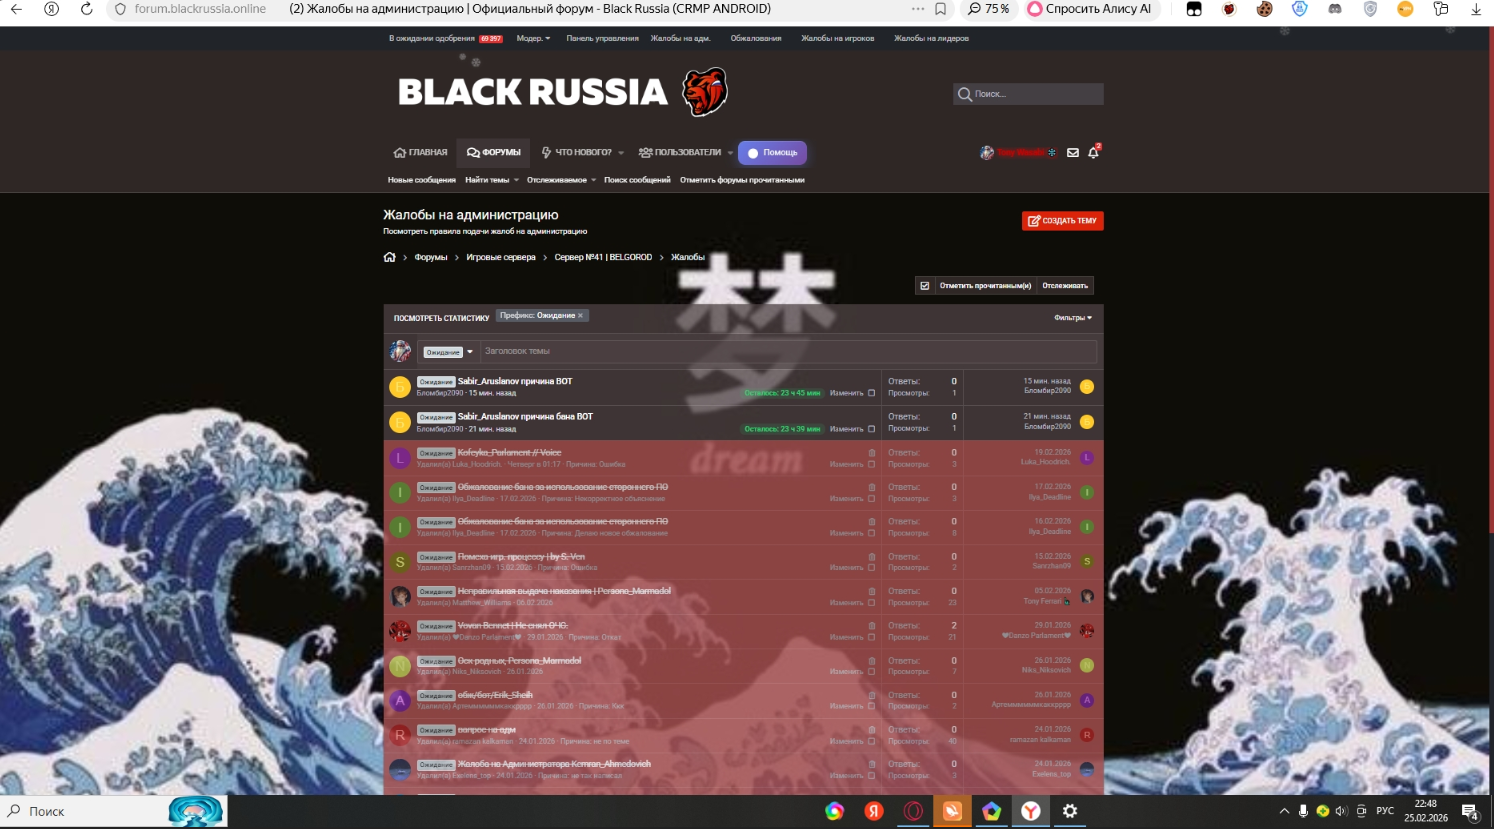Expand the ЧТО НОВОГО? dropdown arrow
The width and height of the screenshot is (1494, 829).
tap(621, 153)
